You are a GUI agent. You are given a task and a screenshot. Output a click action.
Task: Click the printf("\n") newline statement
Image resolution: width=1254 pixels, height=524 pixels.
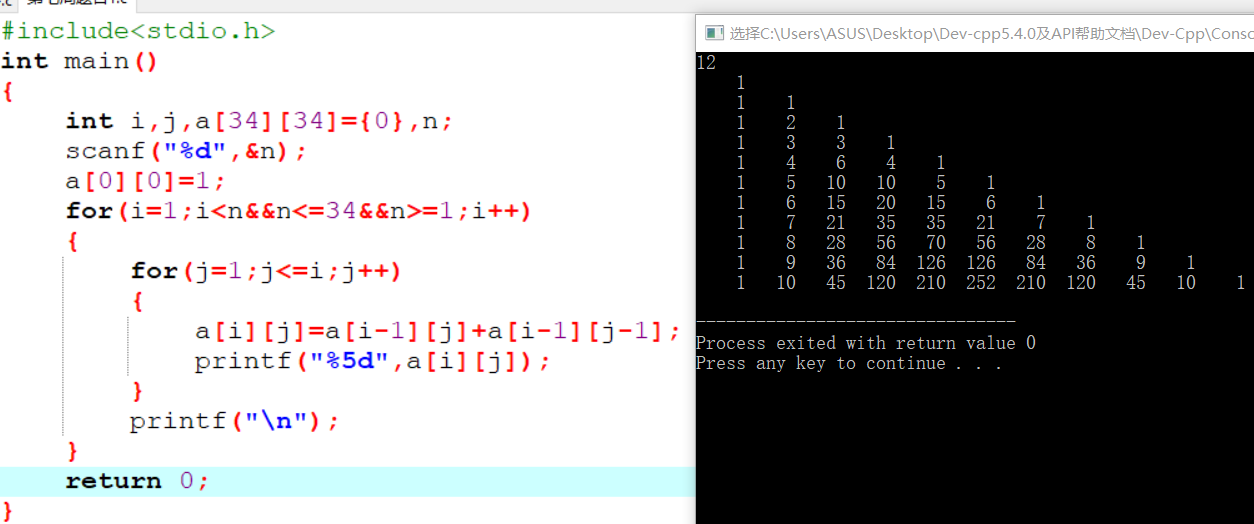click(234, 421)
